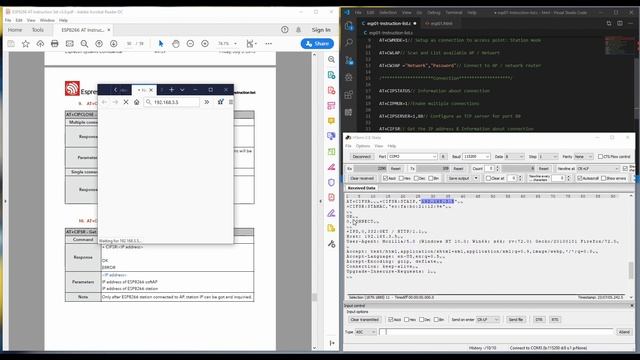Open the yellow Comment tool in Acrobat sidebar
640x360 pixels.
(331, 121)
